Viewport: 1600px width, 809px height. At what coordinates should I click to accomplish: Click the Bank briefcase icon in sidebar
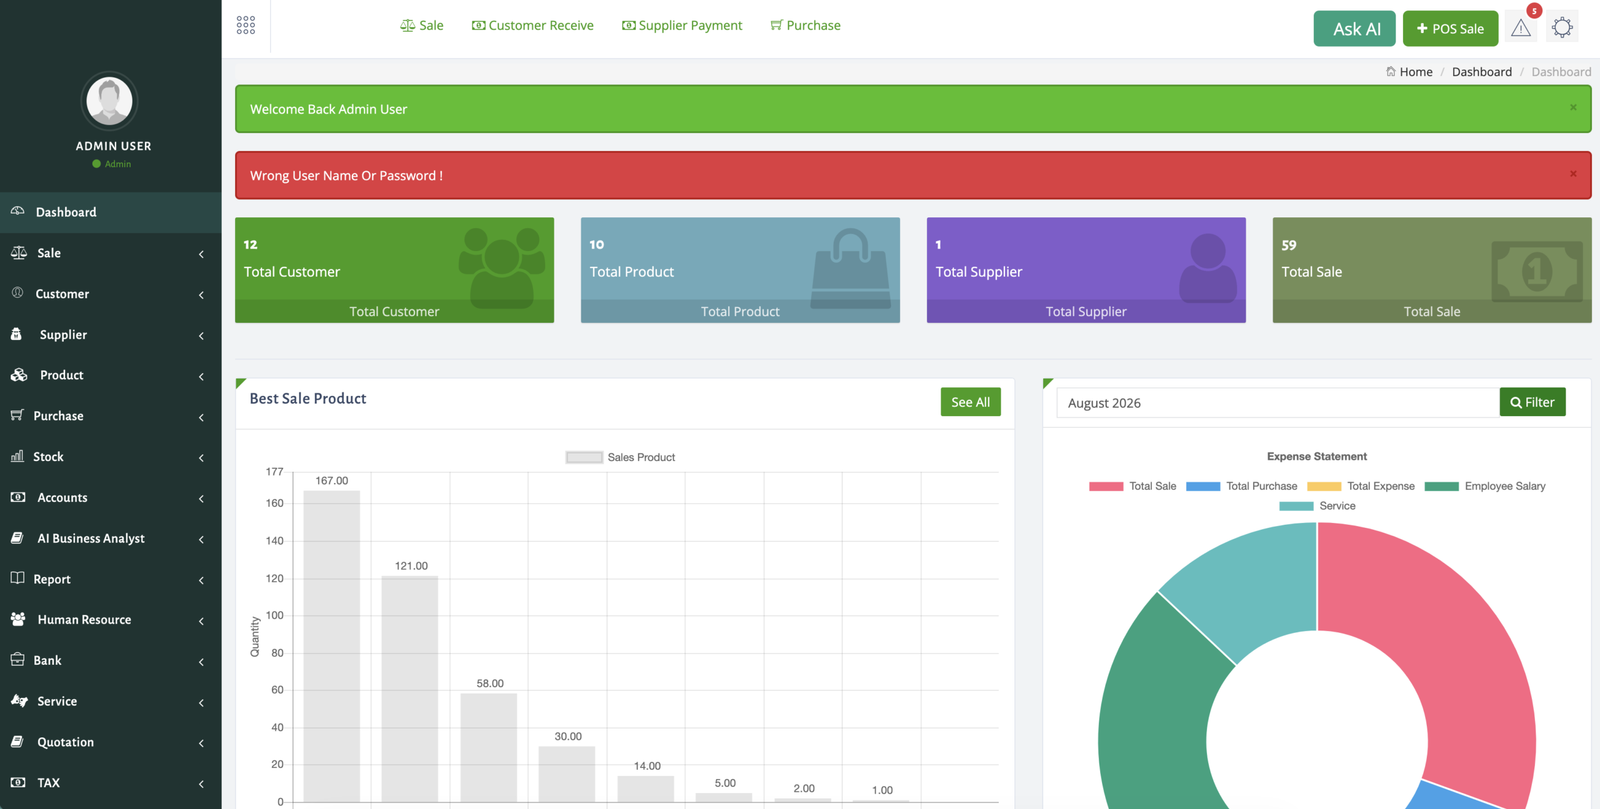point(17,660)
